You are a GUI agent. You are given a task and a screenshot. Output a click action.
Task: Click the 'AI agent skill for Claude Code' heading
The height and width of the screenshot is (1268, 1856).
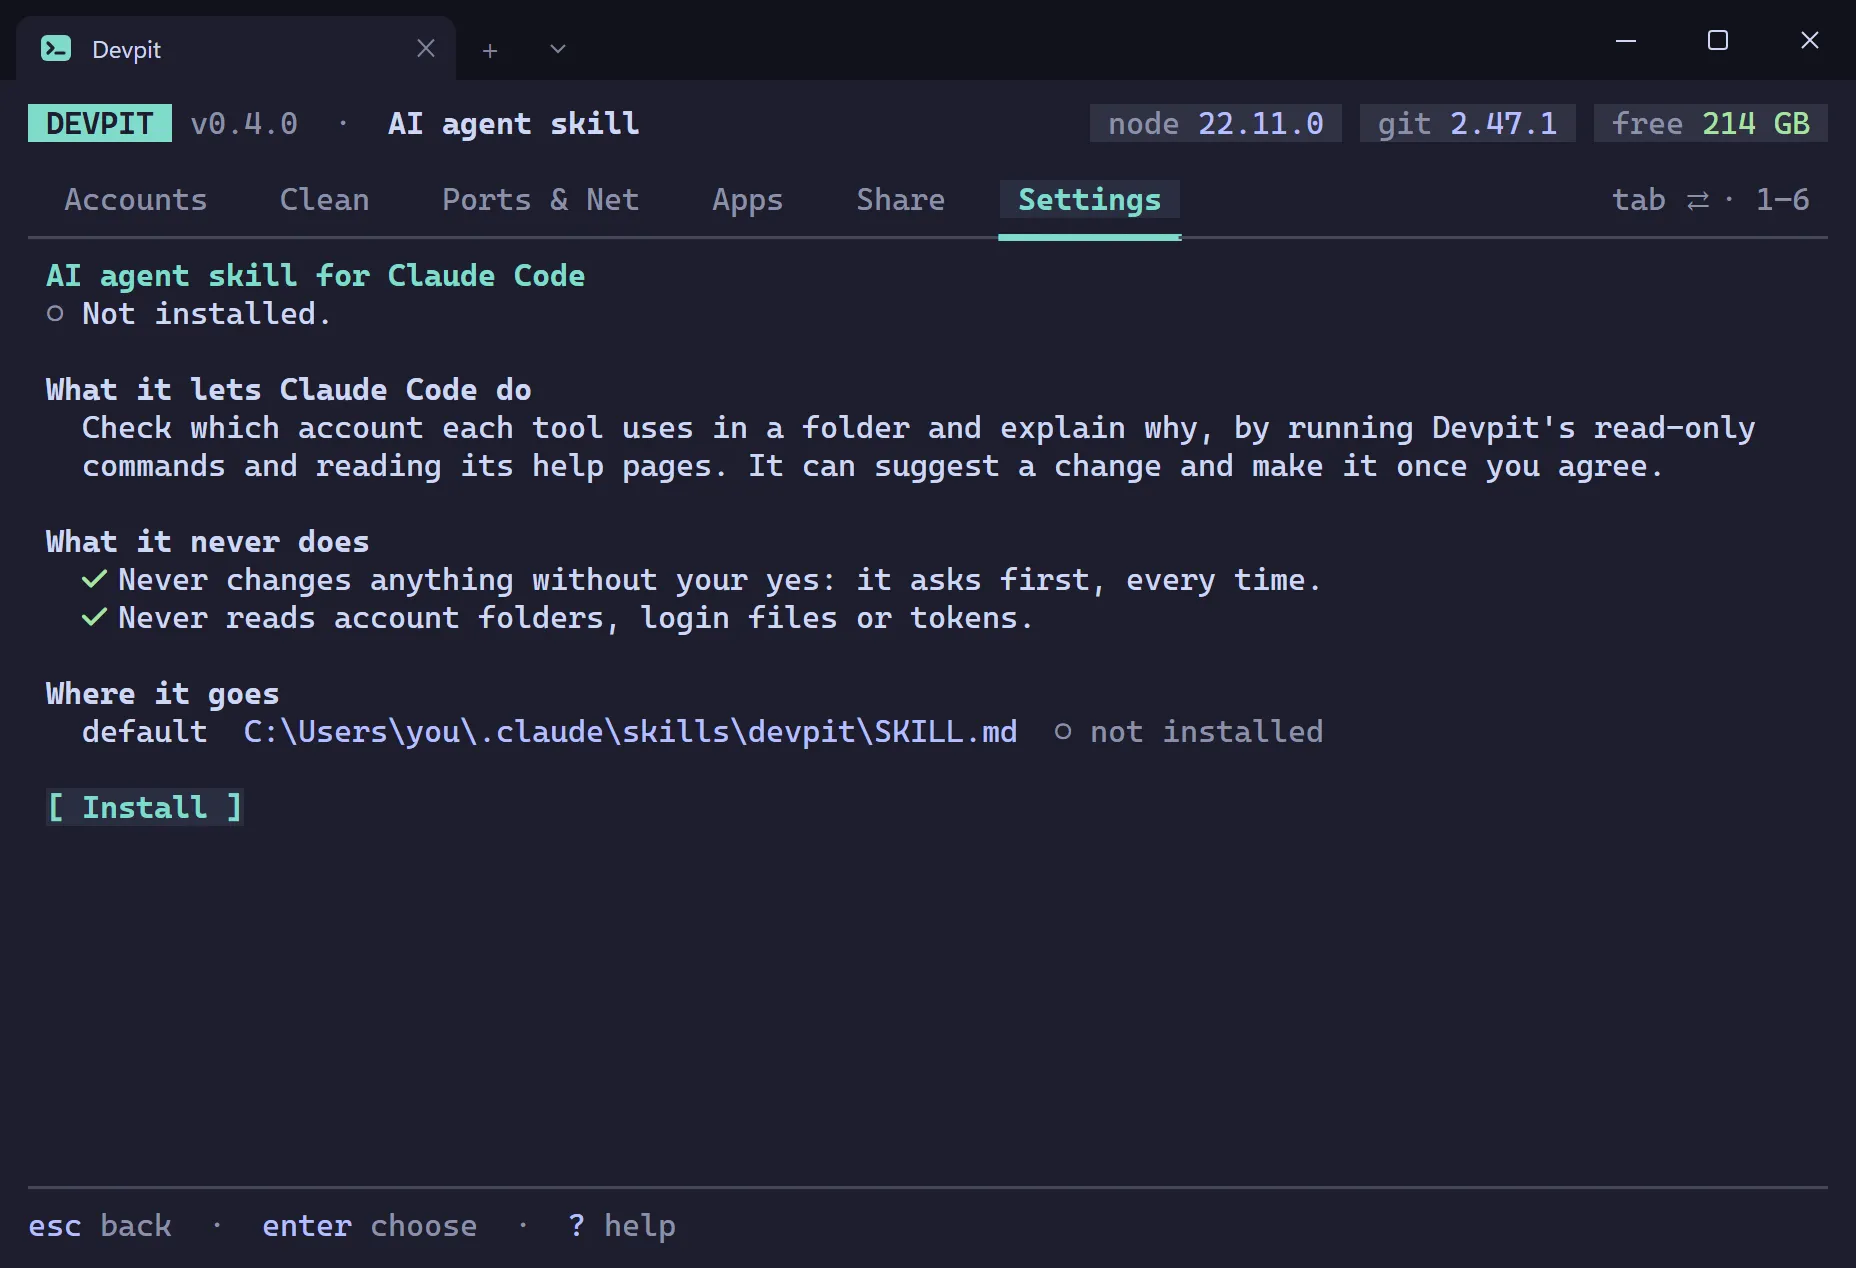[316, 276]
